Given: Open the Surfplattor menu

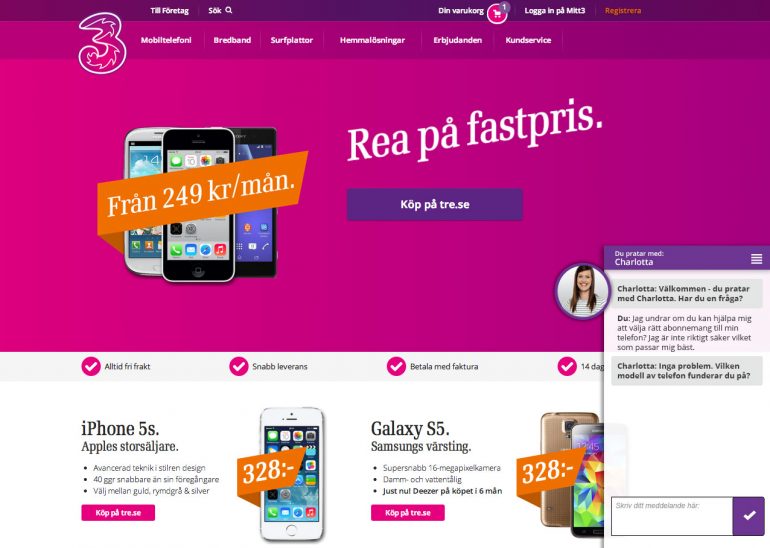Looking at the screenshot, I should (x=292, y=40).
